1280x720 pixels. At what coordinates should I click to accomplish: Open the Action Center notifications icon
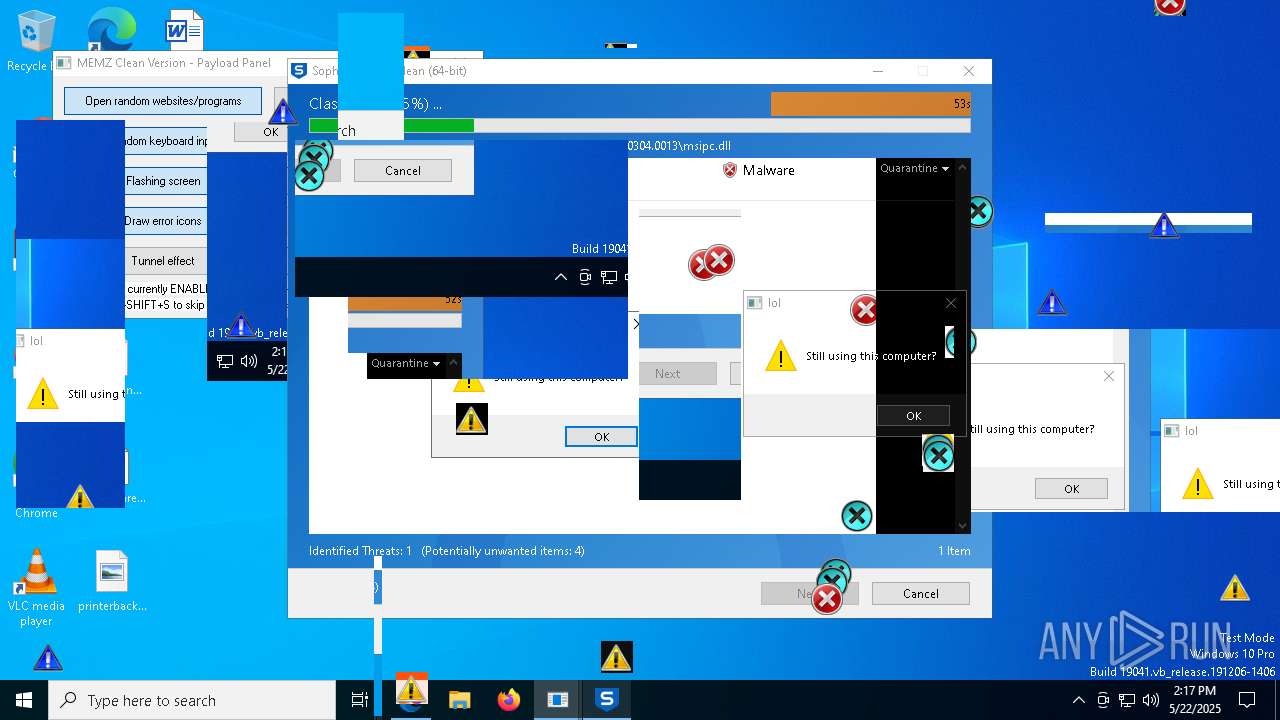click(1247, 700)
